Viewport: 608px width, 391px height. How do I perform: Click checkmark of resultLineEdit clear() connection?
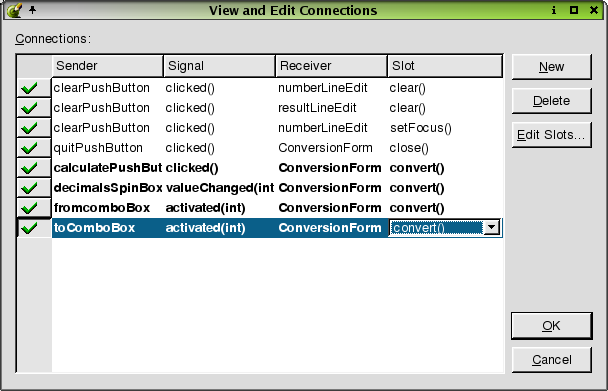point(30,108)
